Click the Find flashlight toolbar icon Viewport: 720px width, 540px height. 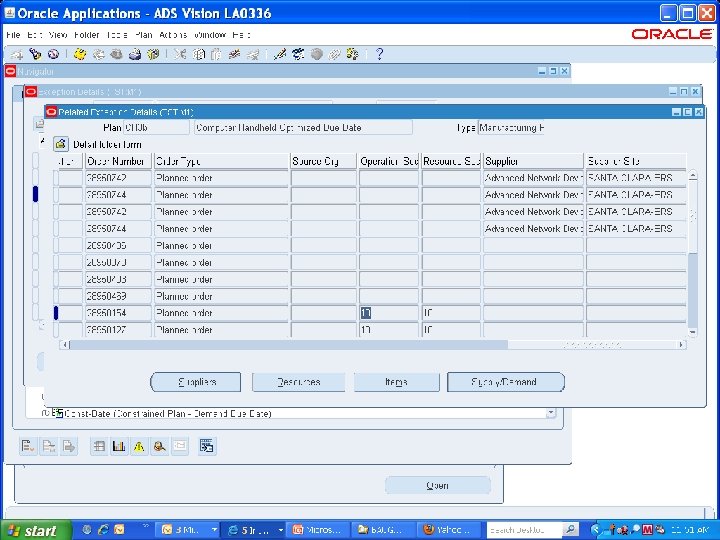click(35, 54)
